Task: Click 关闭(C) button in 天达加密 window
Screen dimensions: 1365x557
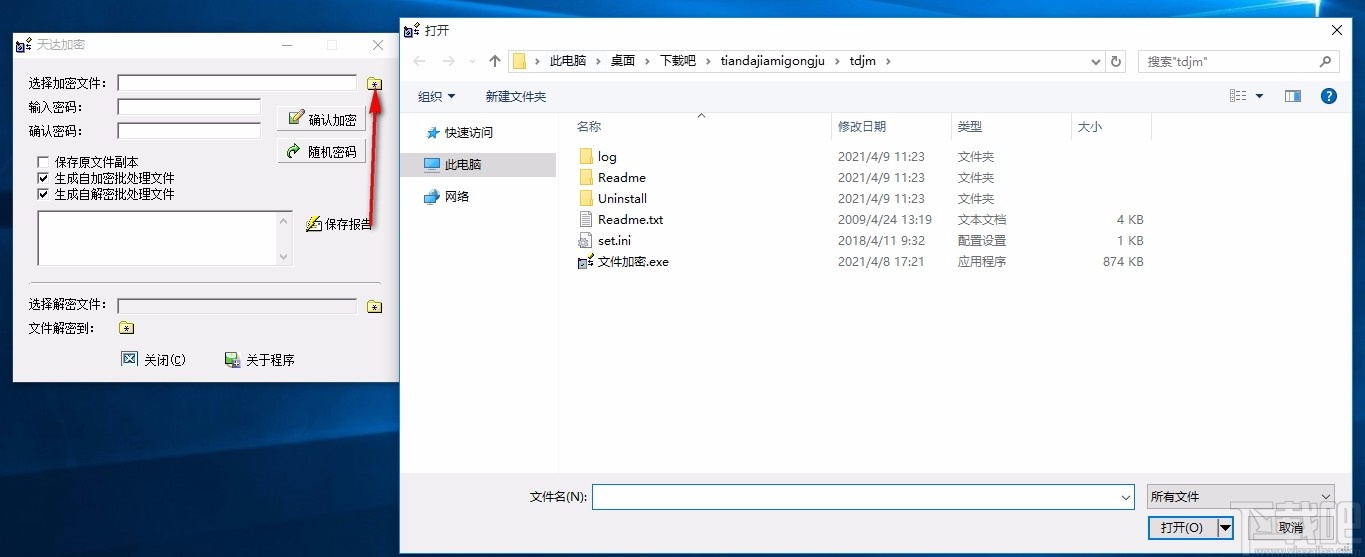Action: (153, 360)
